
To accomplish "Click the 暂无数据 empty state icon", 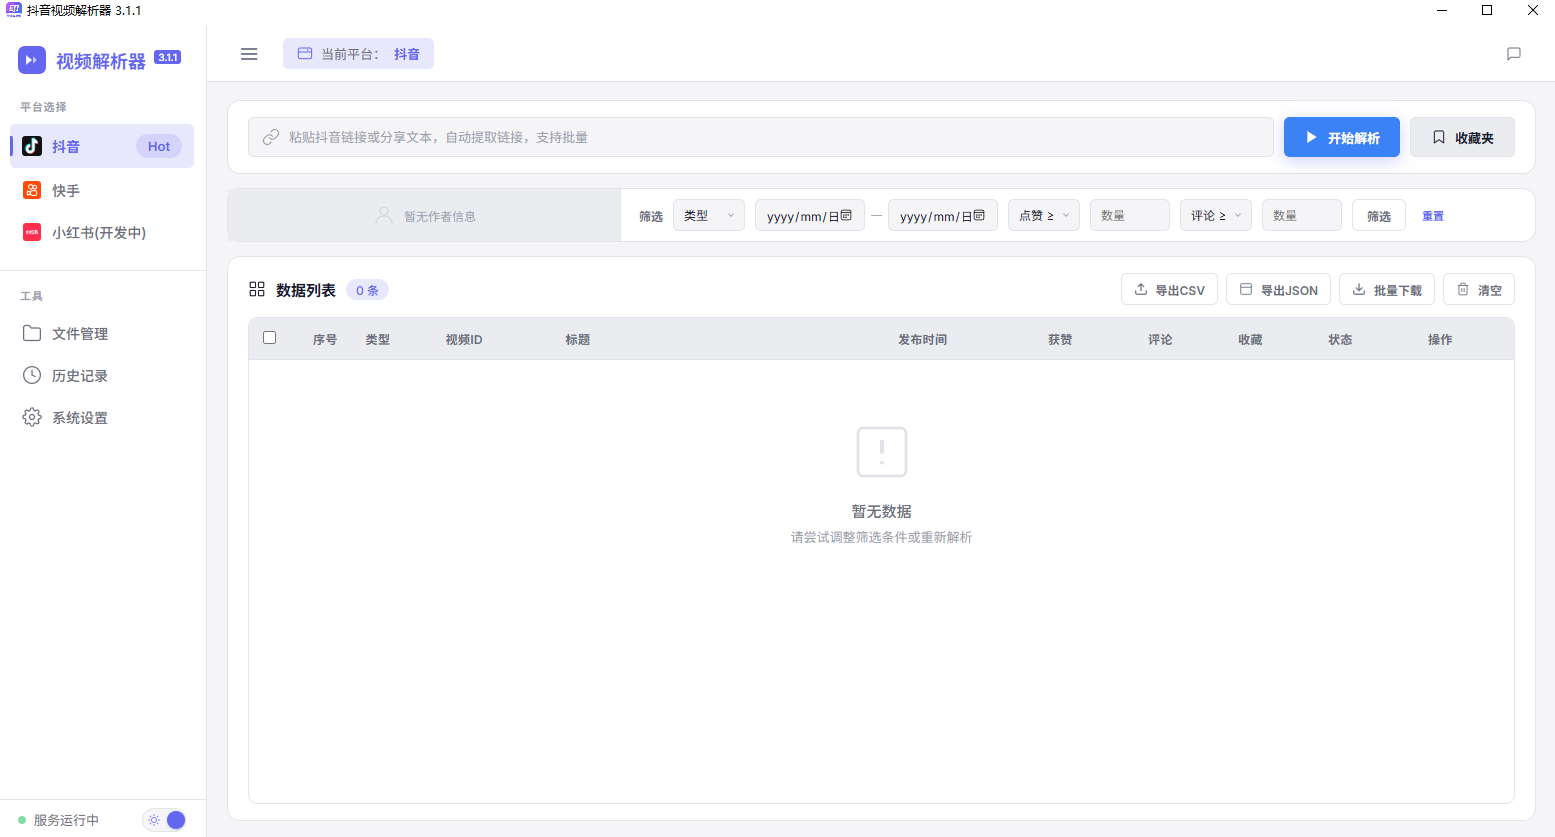I will tap(882, 452).
